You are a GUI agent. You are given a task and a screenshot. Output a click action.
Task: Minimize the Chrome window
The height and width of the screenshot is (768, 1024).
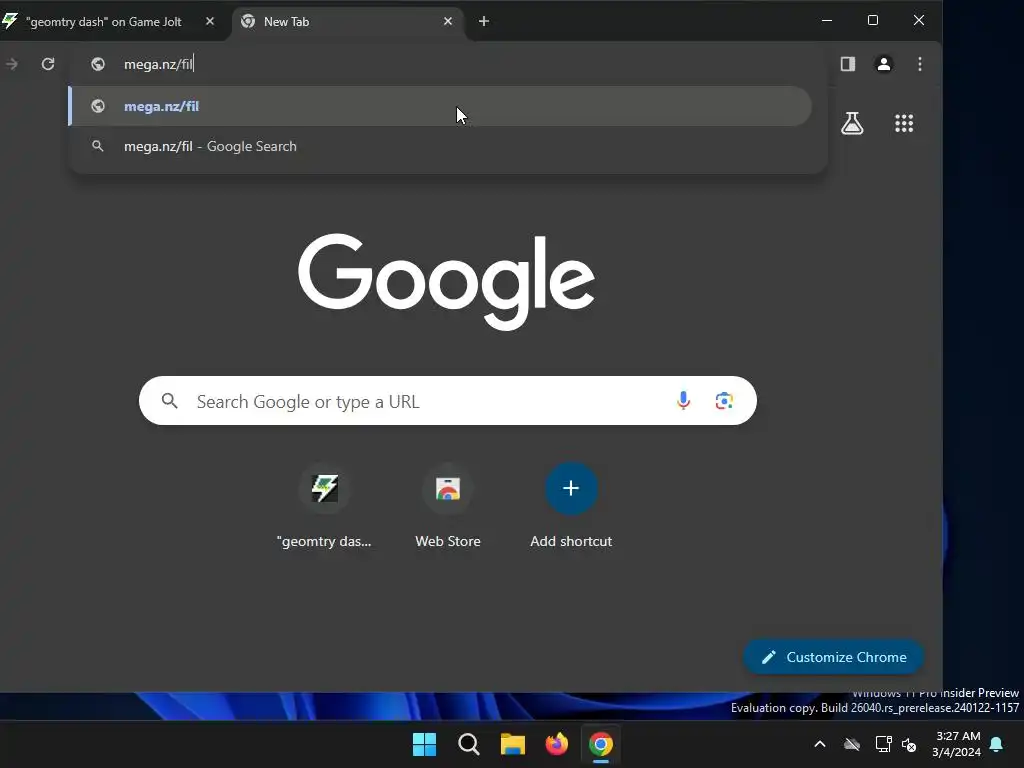coord(827,20)
